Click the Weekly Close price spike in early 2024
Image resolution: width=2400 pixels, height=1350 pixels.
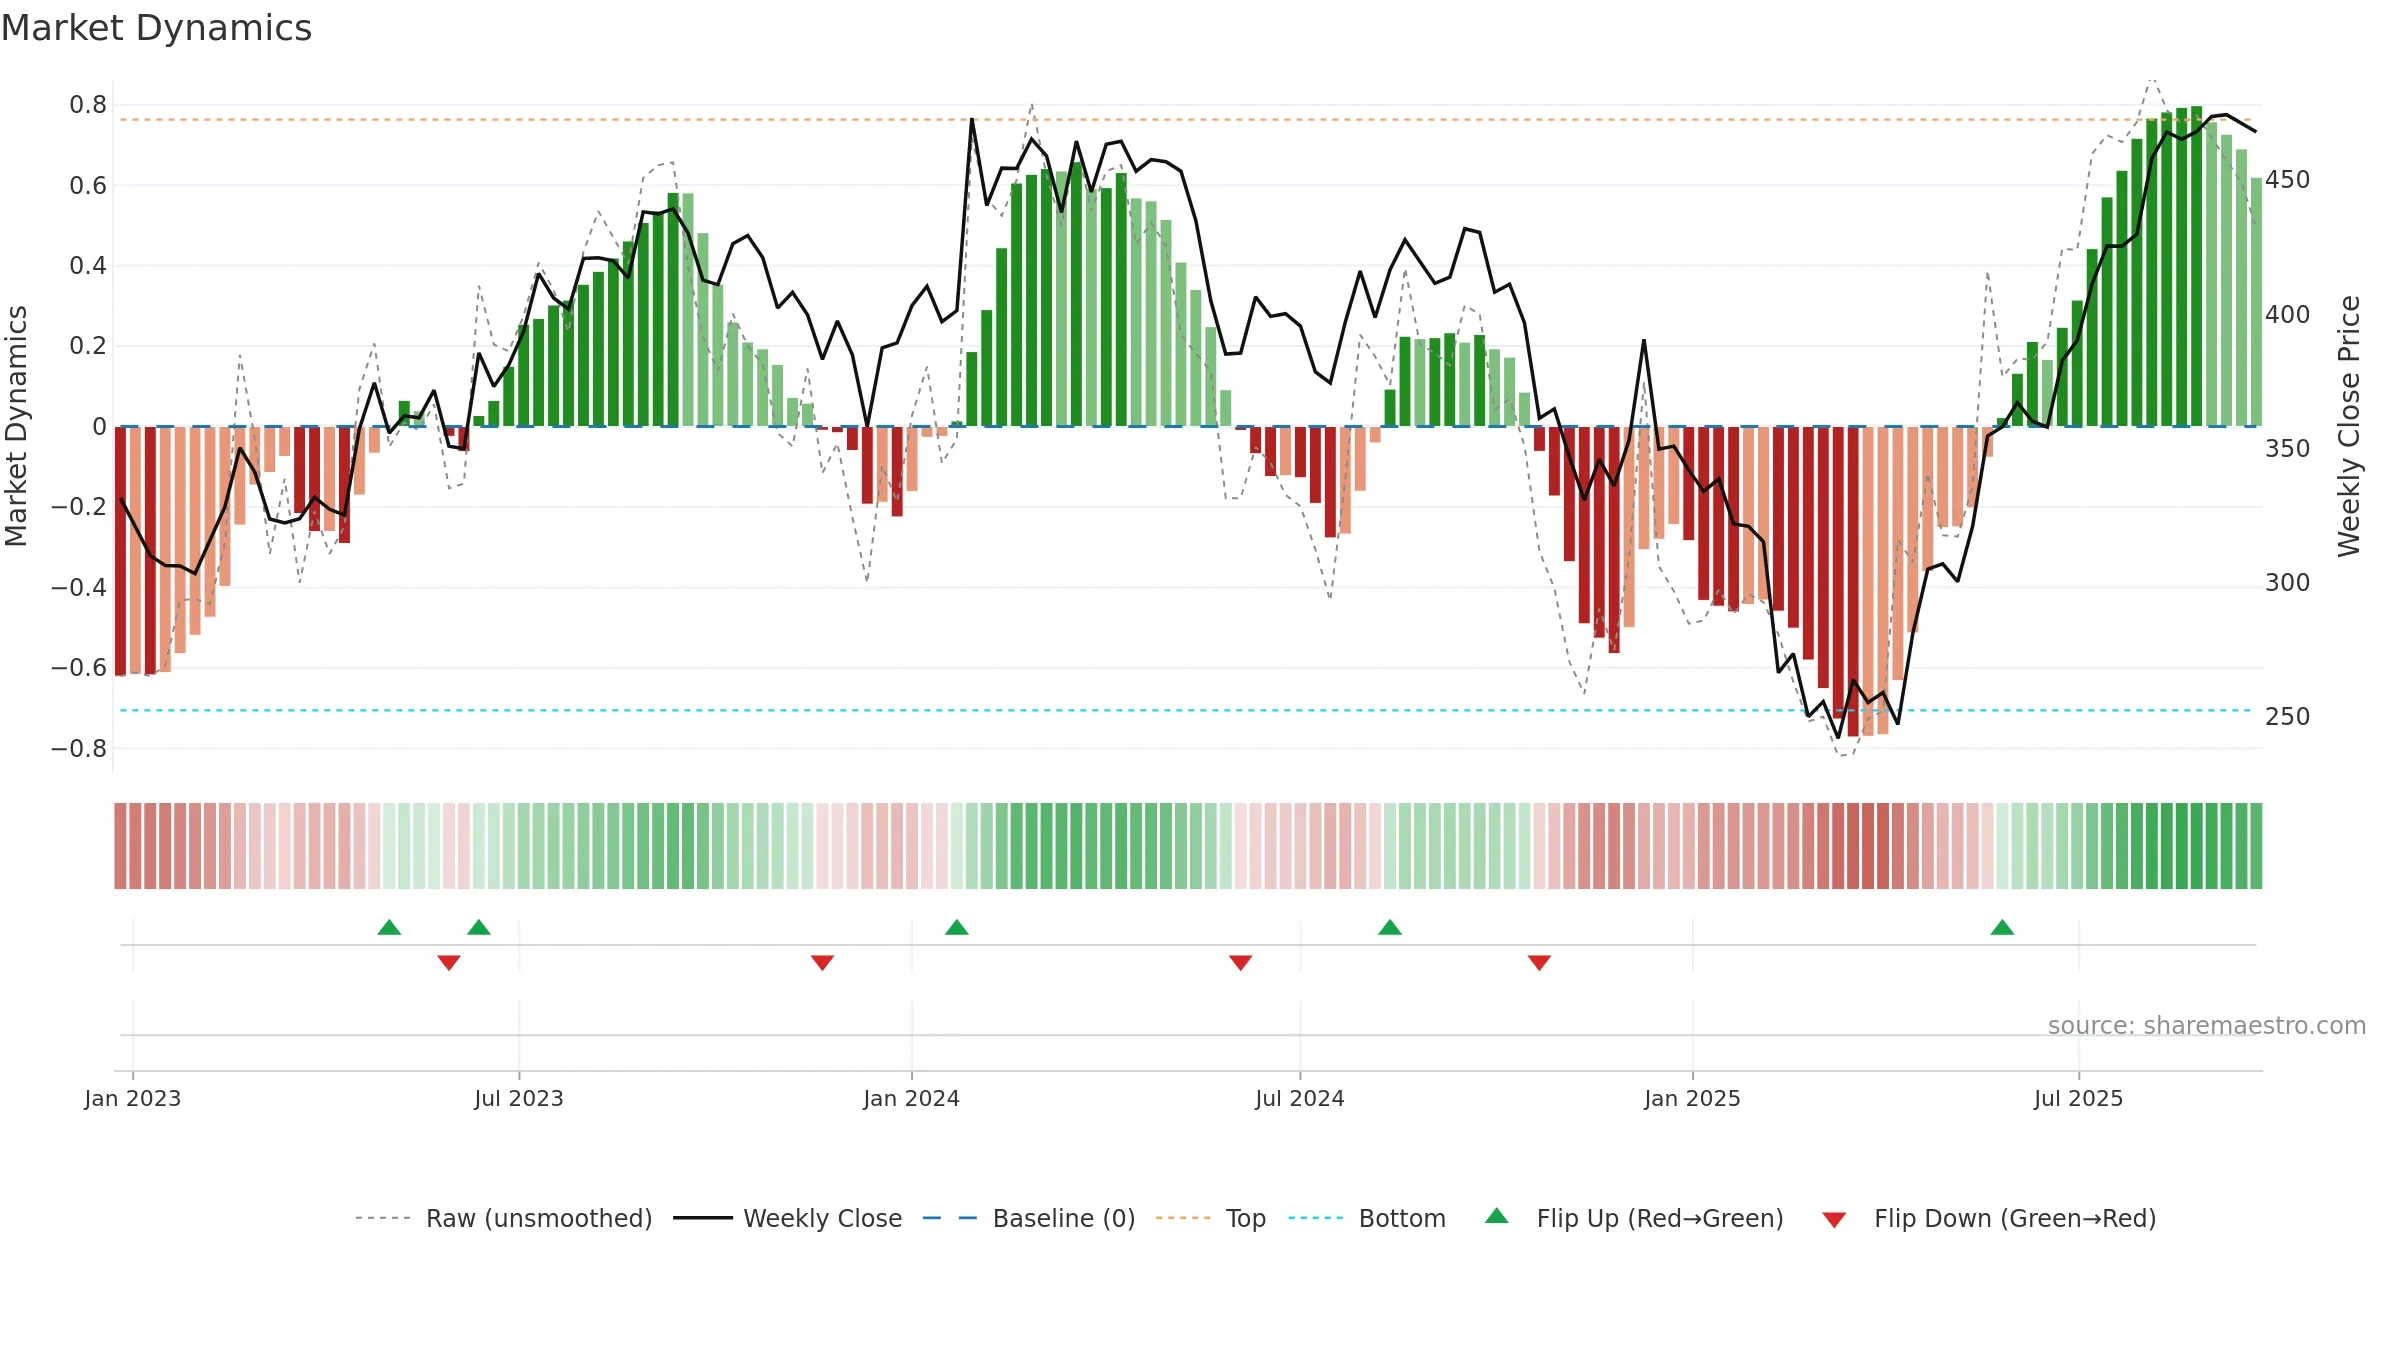coord(972,119)
